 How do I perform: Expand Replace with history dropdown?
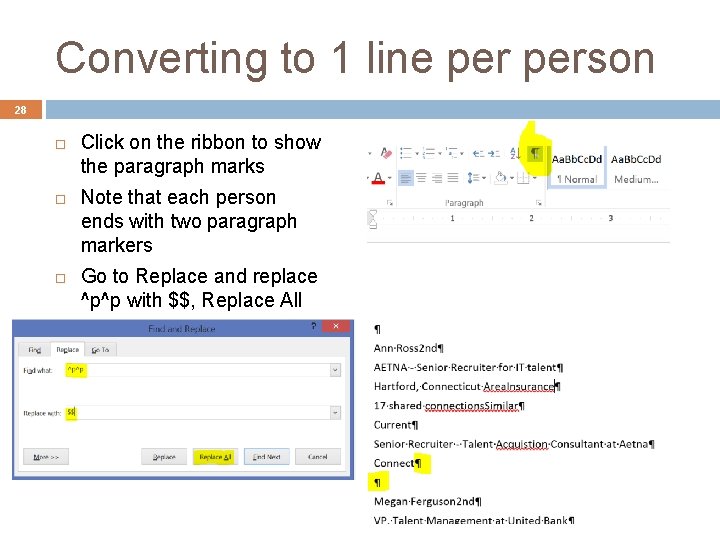tap(335, 413)
